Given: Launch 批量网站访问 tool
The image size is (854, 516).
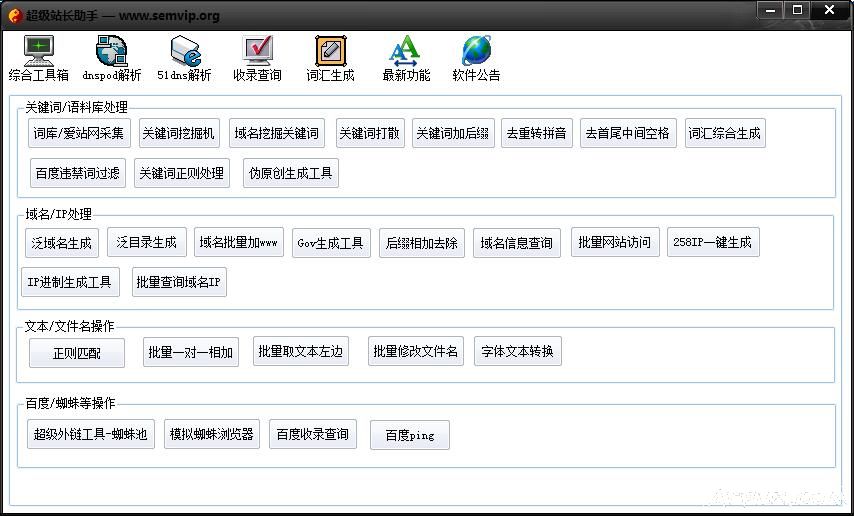Looking at the screenshot, I should pos(615,242).
